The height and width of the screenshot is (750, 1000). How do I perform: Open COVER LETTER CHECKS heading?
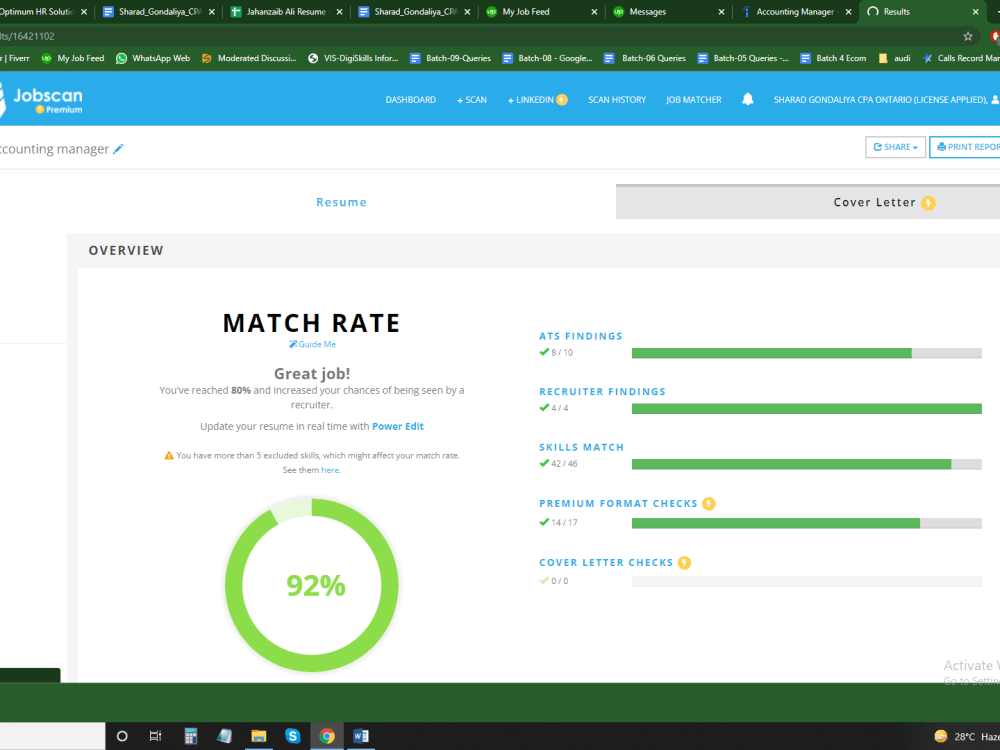pyautogui.click(x=606, y=562)
